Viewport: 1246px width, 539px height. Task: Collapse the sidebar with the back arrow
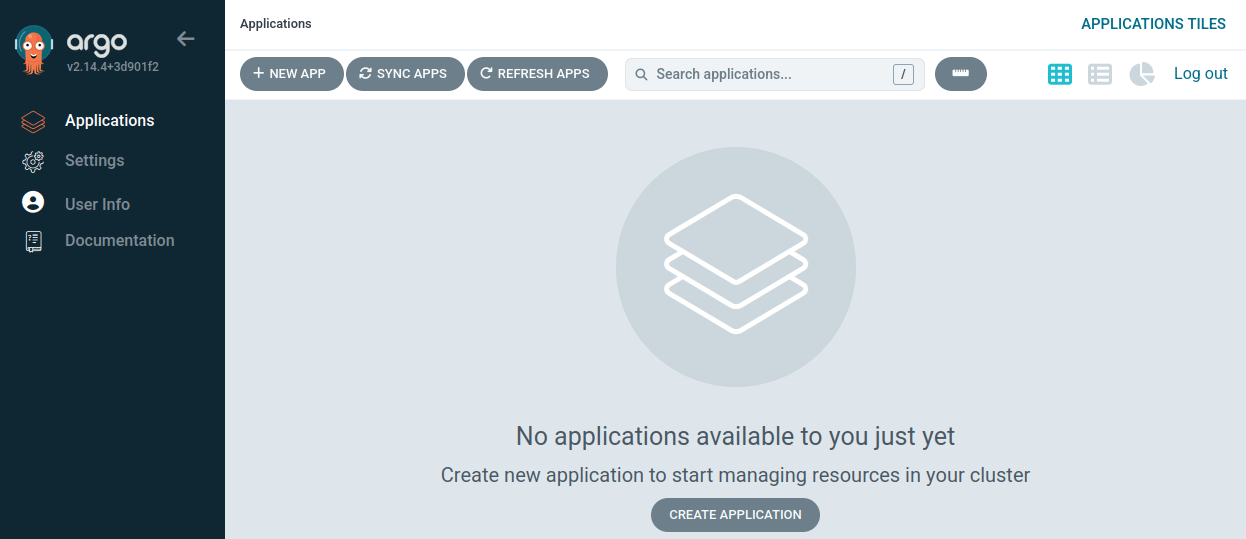[186, 39]
